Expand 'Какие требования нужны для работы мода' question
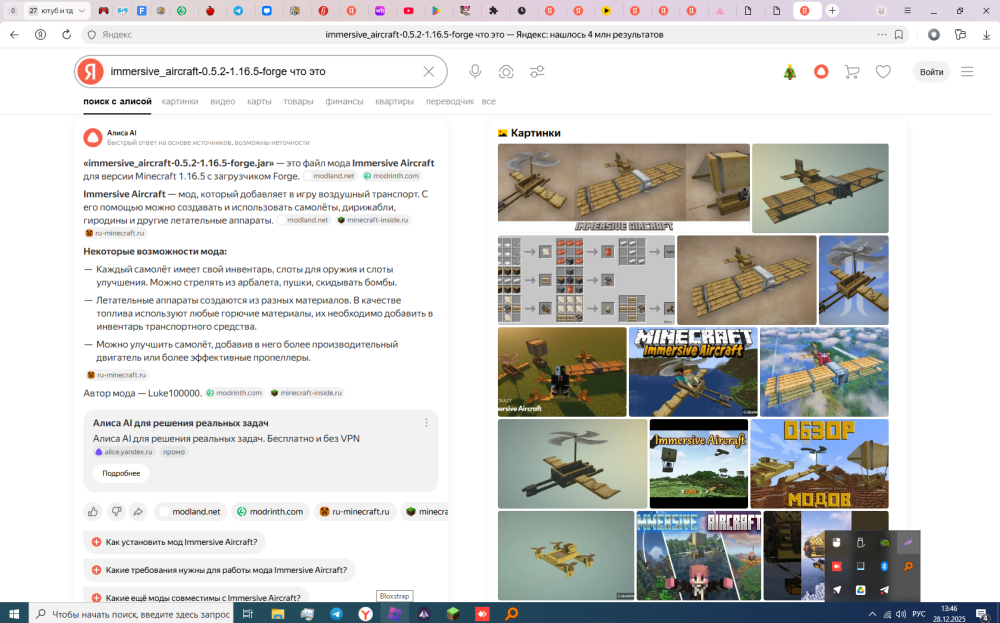 tap(219, 570)
